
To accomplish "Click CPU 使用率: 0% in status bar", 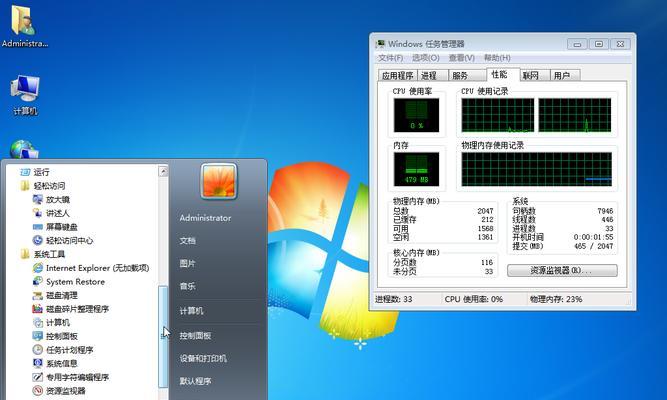I will point(473,299).
